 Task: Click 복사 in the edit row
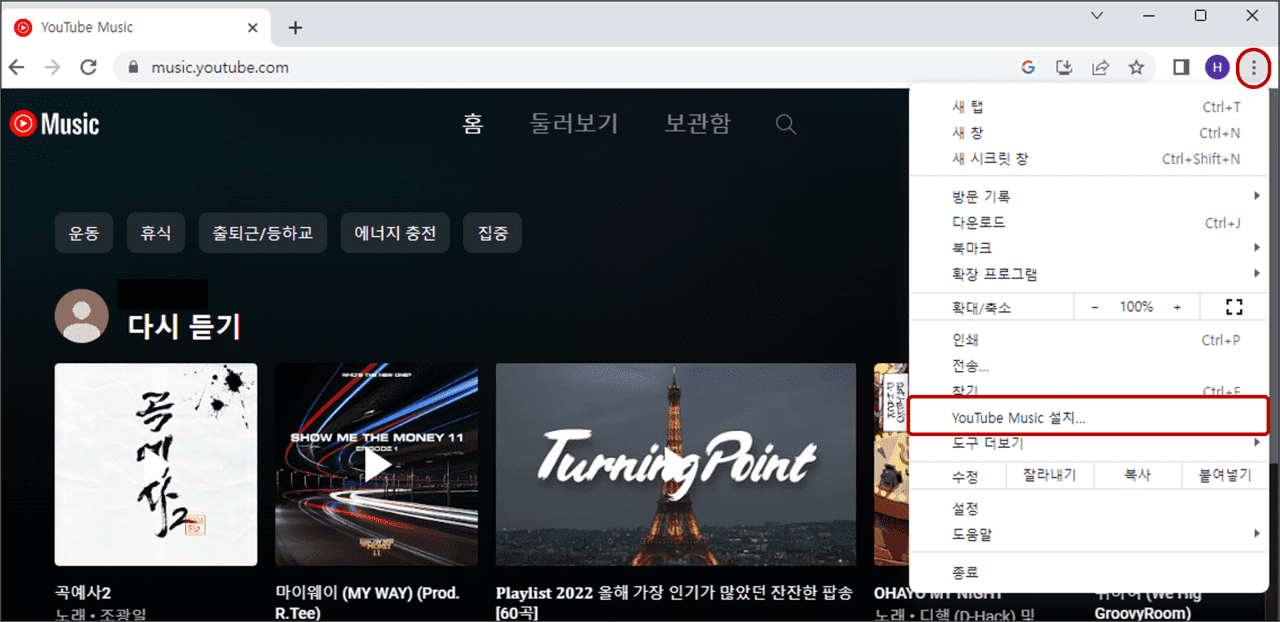(x=1138, y=476)
